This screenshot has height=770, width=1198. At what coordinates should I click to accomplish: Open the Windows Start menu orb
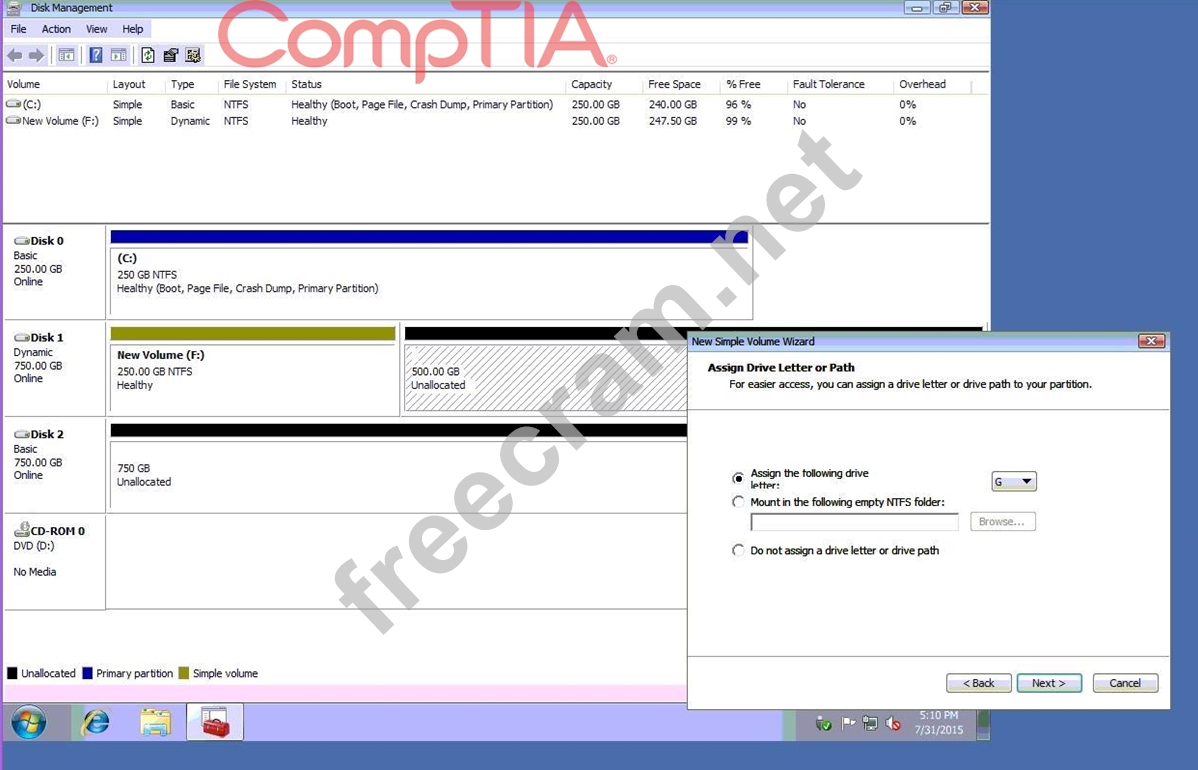click(x=28, y=722)
